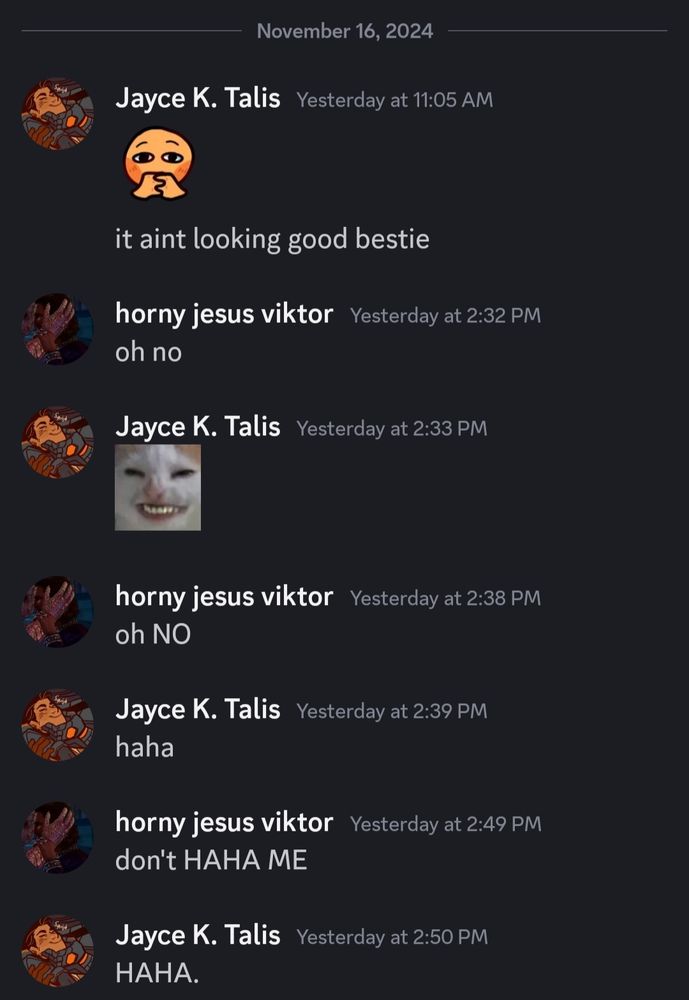
Task: Click the 'Yesterday at 2:49 PM' timestamp
Action: tap(445, 823)
